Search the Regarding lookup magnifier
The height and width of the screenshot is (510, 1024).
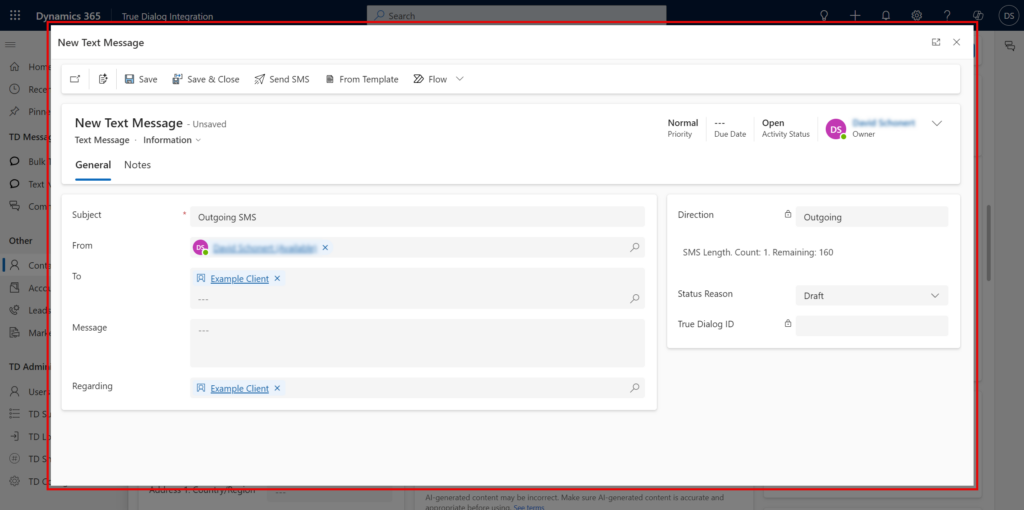[634, 388]
